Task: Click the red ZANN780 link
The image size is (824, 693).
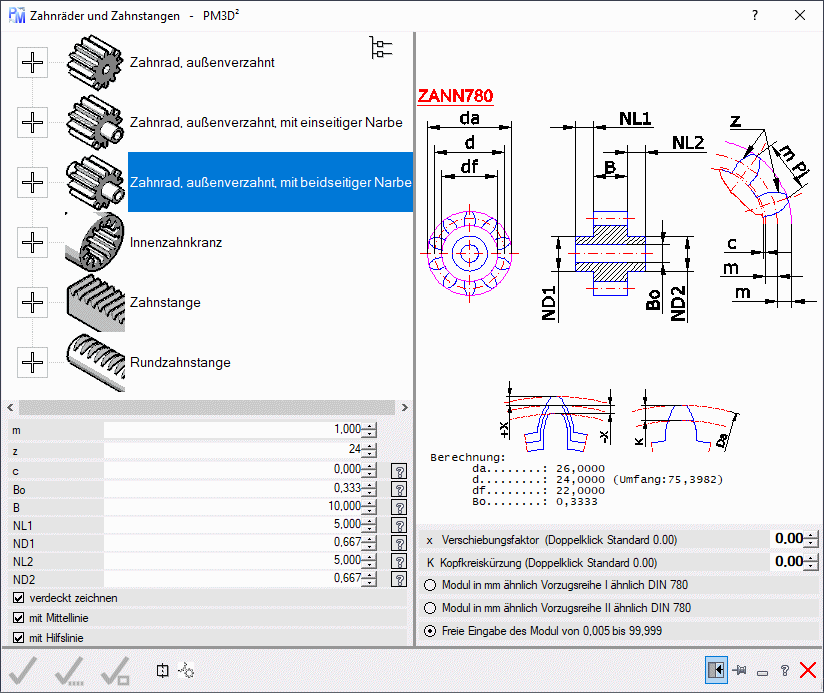Action: click(x=455, y=97)
